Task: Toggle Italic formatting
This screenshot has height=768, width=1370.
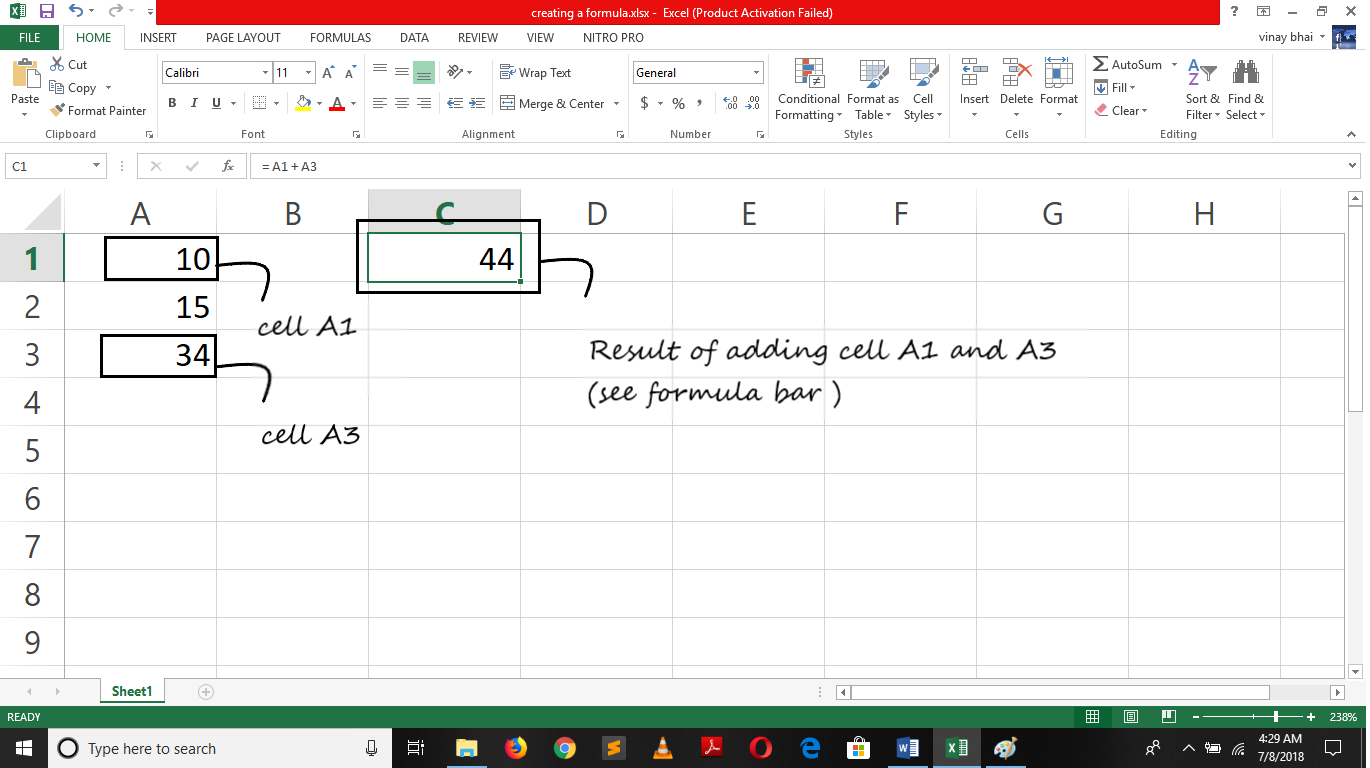Action: click(x=193, y=103)
